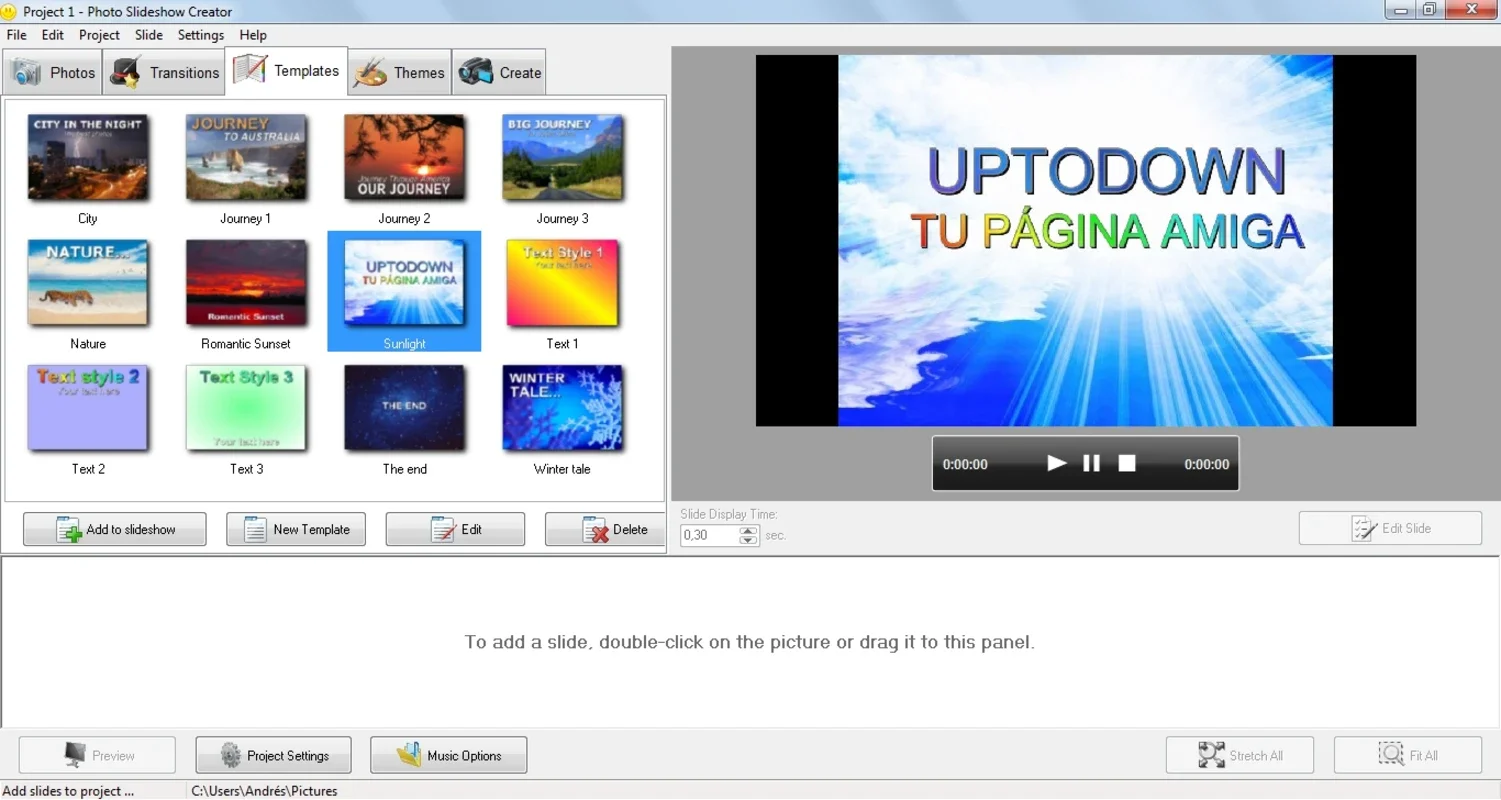Select the Journey 1 template thumbnail

[246, 156]
